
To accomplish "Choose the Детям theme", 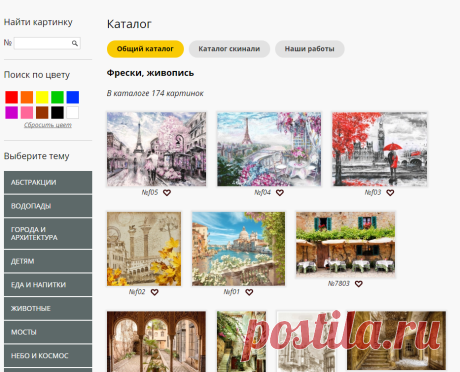I will (x=48, y=261).
